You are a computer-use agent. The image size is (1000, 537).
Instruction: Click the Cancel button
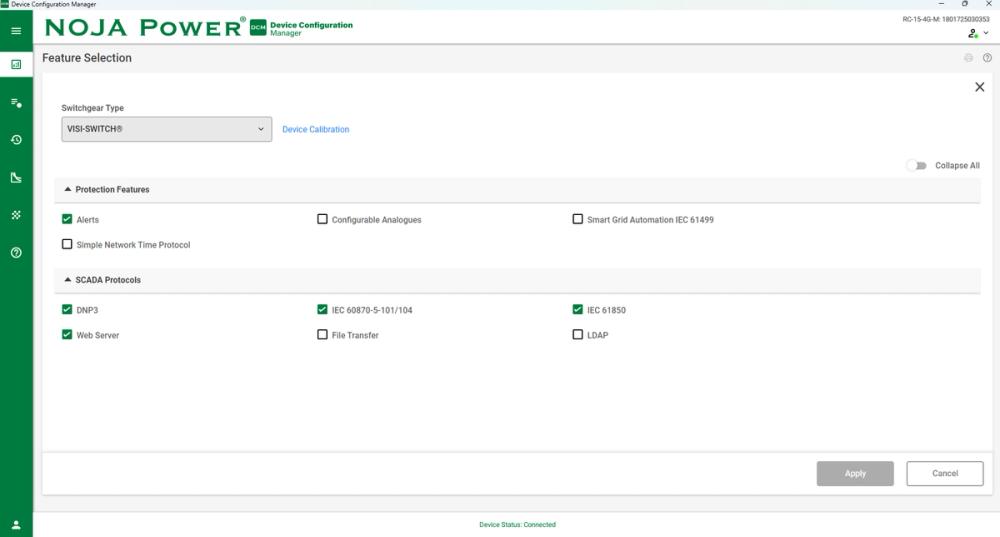click(x=945, y=473)
